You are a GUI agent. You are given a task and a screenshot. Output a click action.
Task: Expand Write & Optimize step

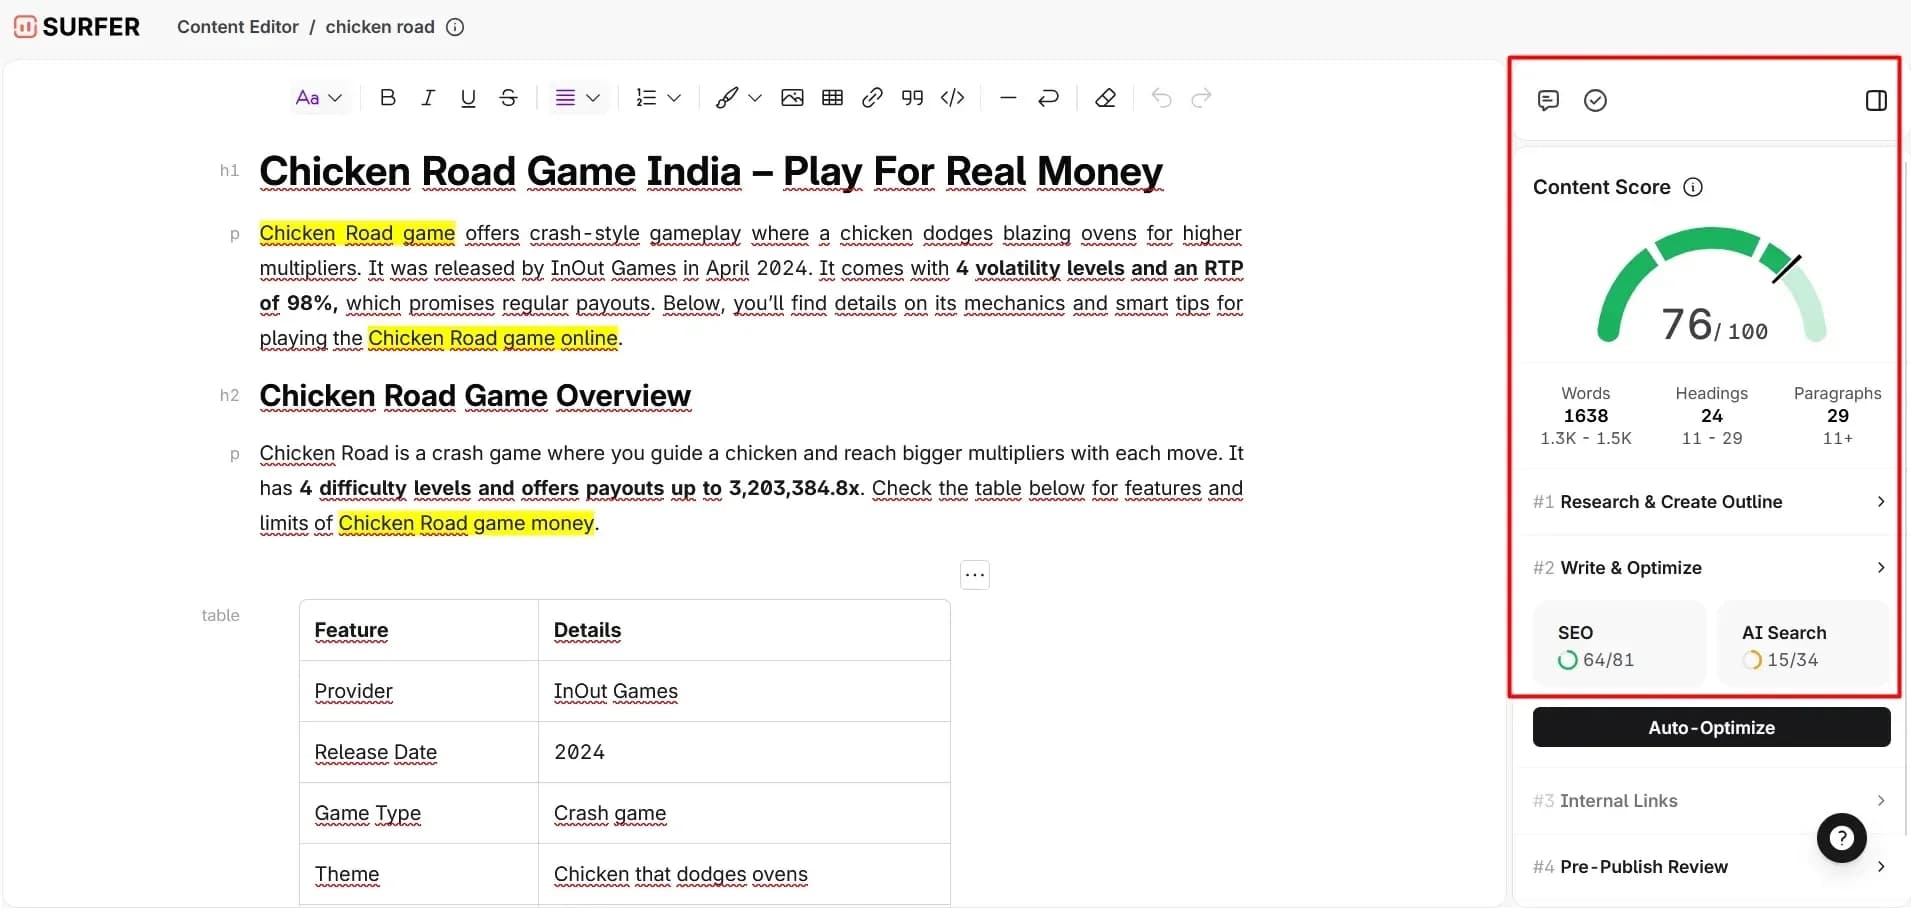(x=1709, y=568)
